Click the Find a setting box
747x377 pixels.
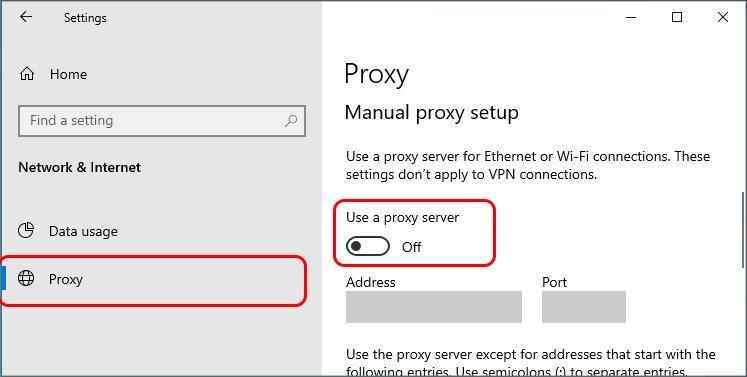tap(162, 121)
